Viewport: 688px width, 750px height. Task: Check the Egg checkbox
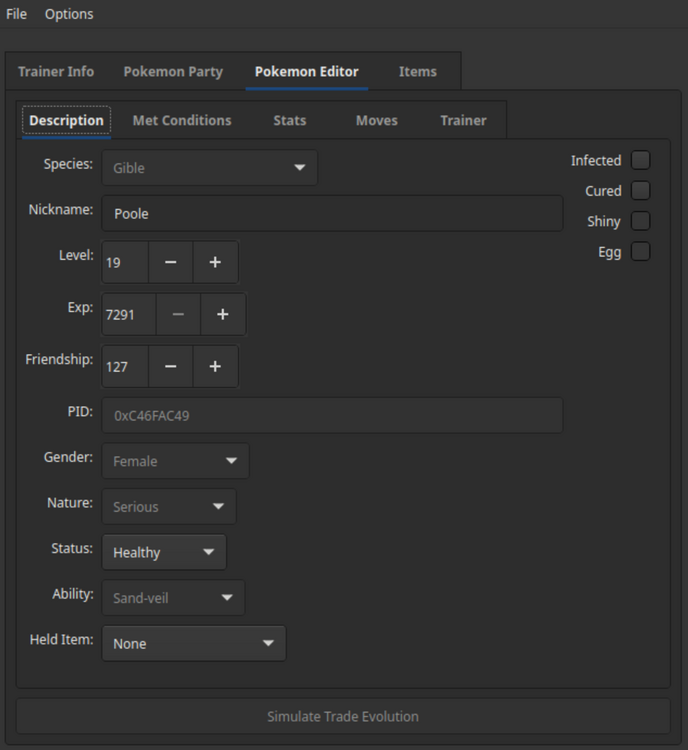[640, 252]
